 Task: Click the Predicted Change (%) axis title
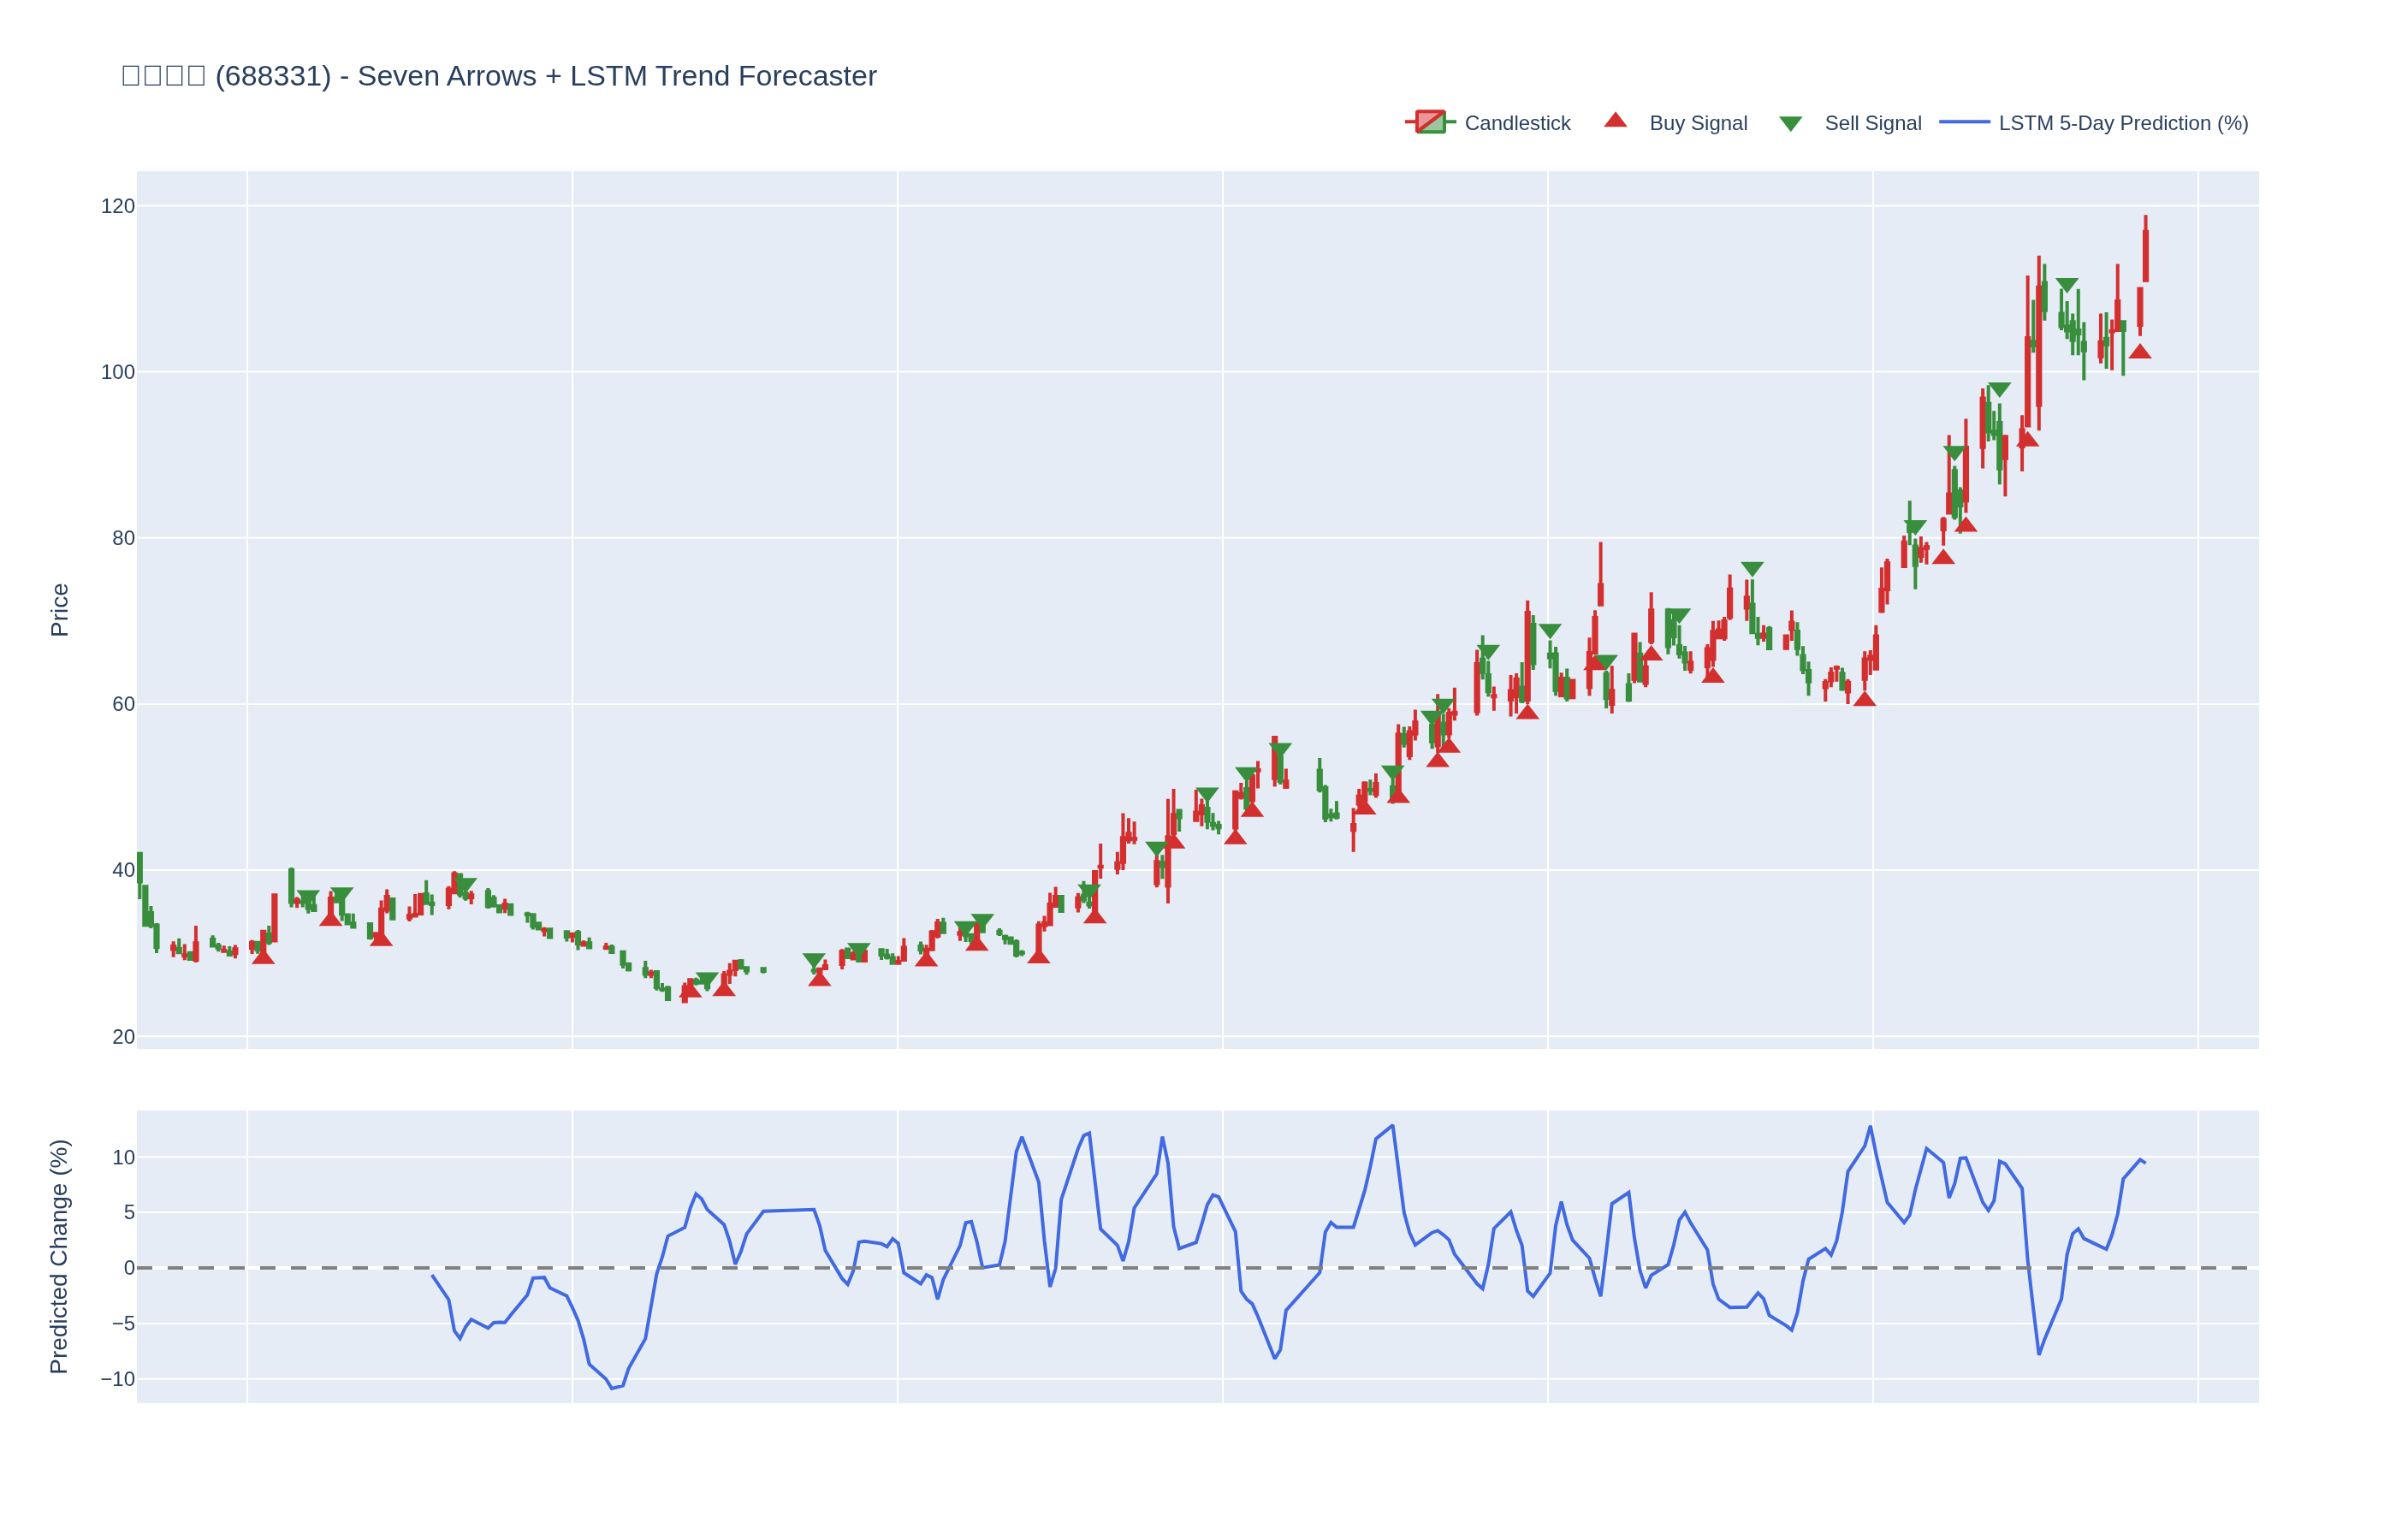click(60, 1256)
